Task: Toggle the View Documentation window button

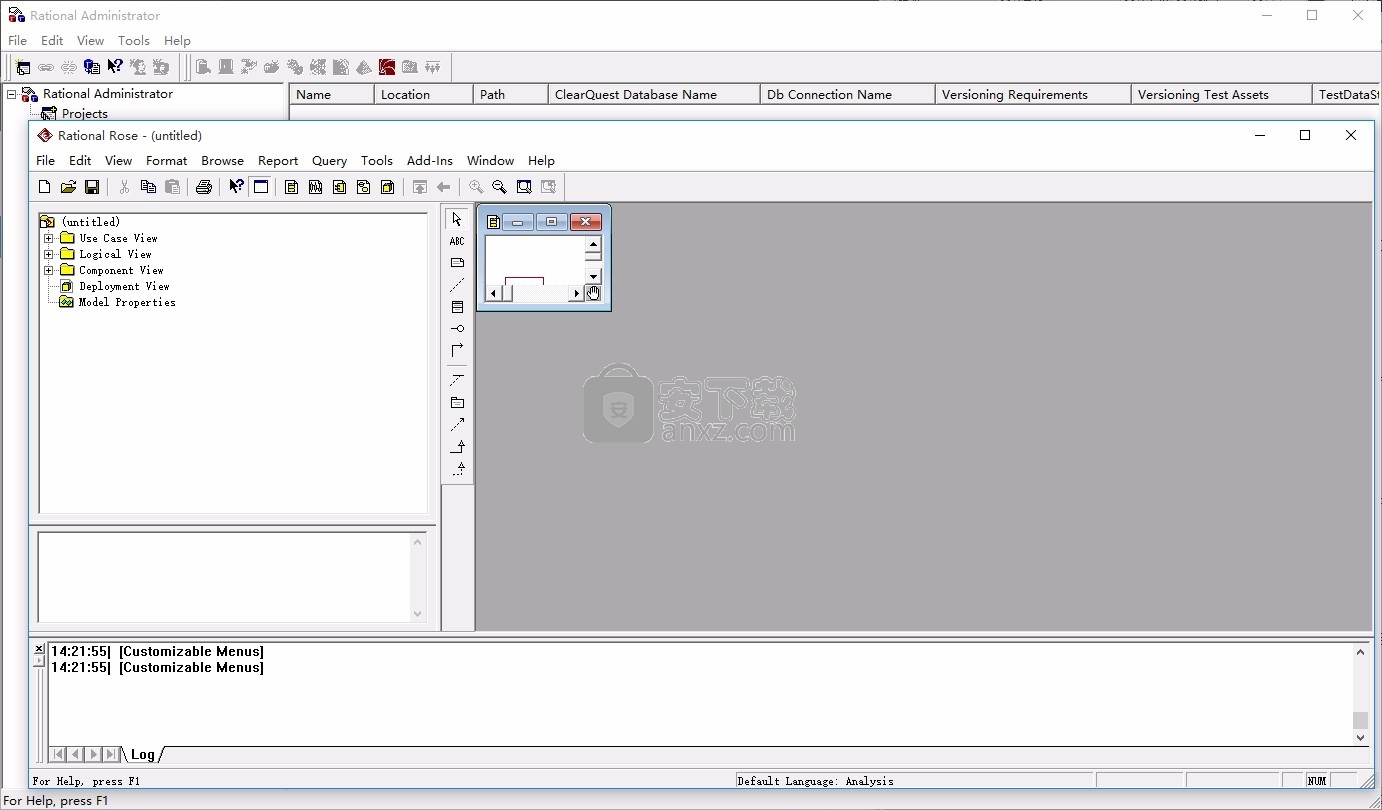Action: 260,187
